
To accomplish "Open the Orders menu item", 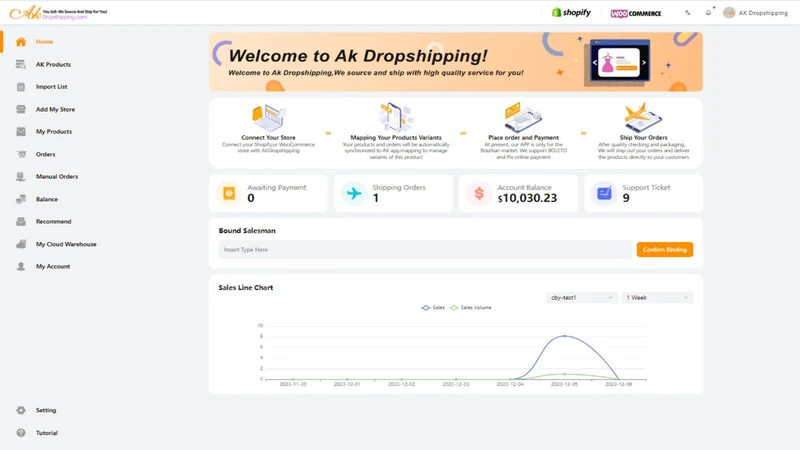I will (x=45, y=154).
